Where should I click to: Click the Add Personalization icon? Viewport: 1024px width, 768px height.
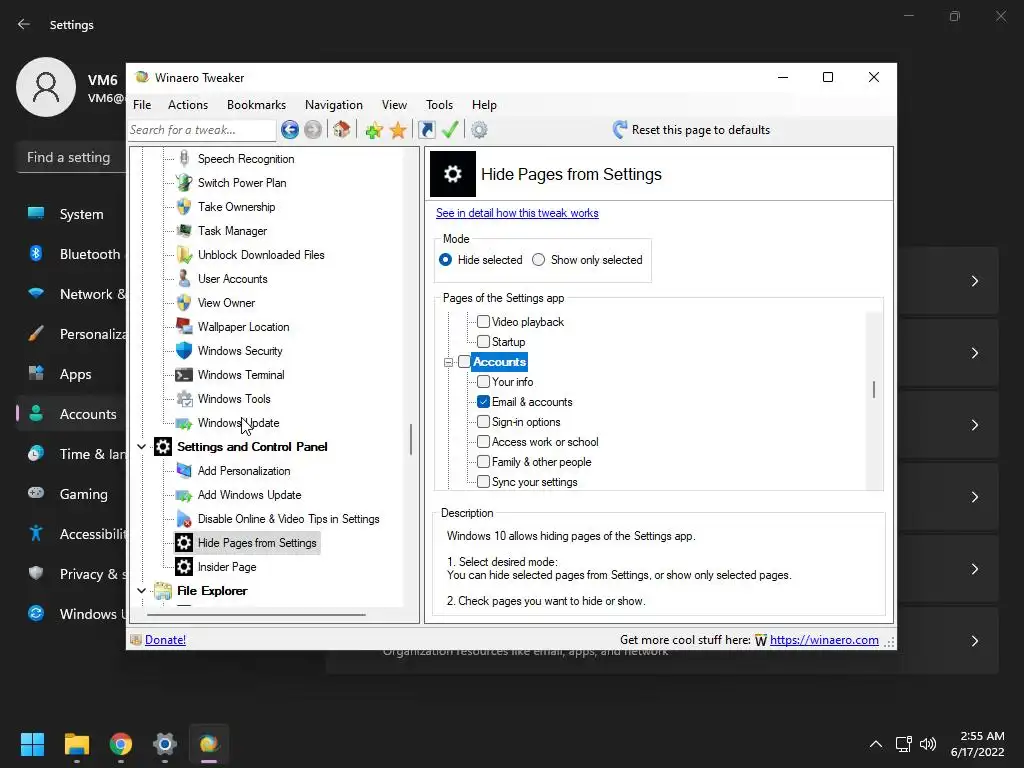tap(184, 471)
